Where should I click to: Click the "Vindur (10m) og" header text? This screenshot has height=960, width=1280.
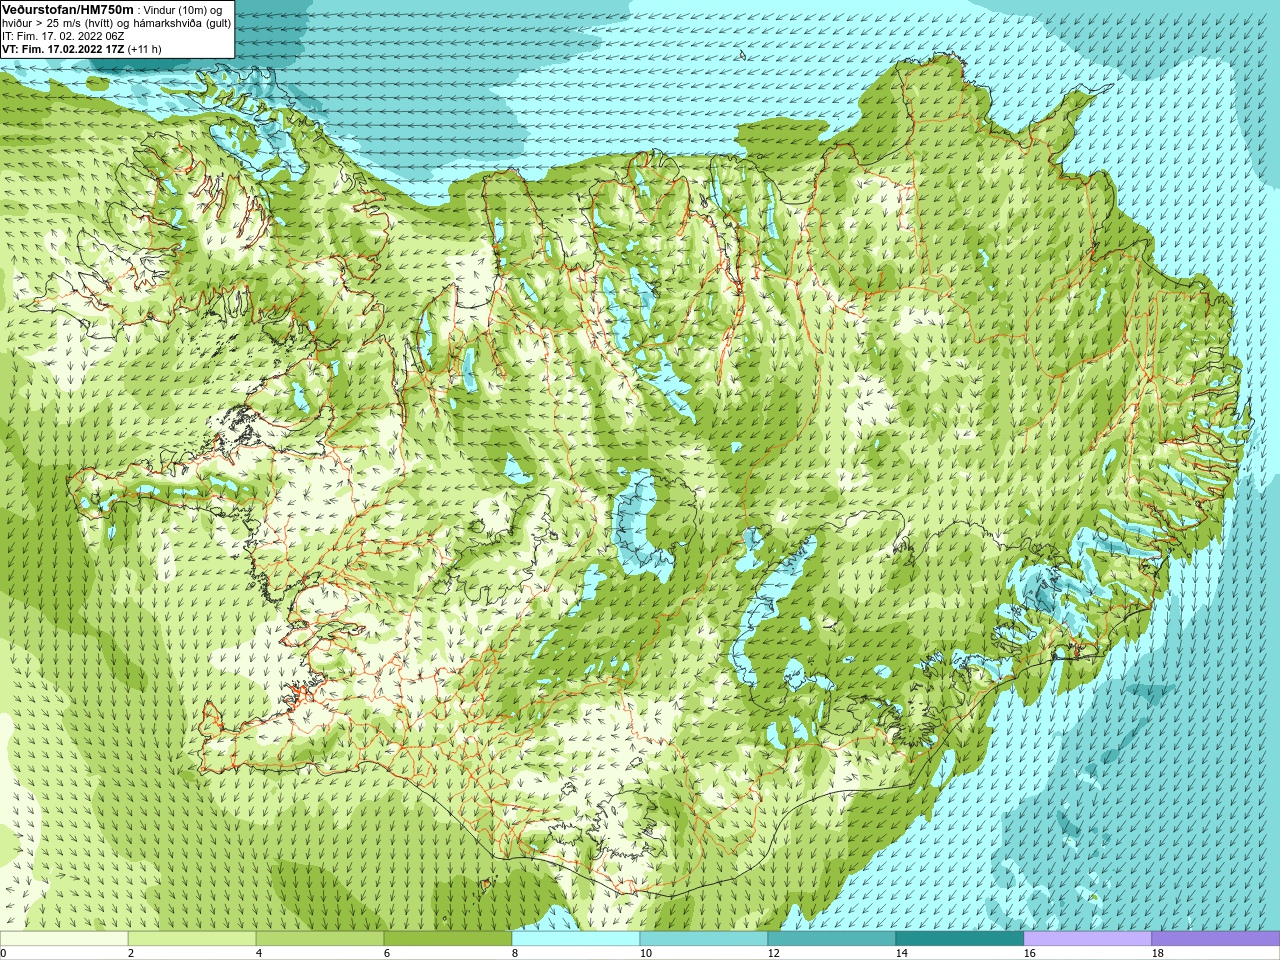tap(183, 9)
